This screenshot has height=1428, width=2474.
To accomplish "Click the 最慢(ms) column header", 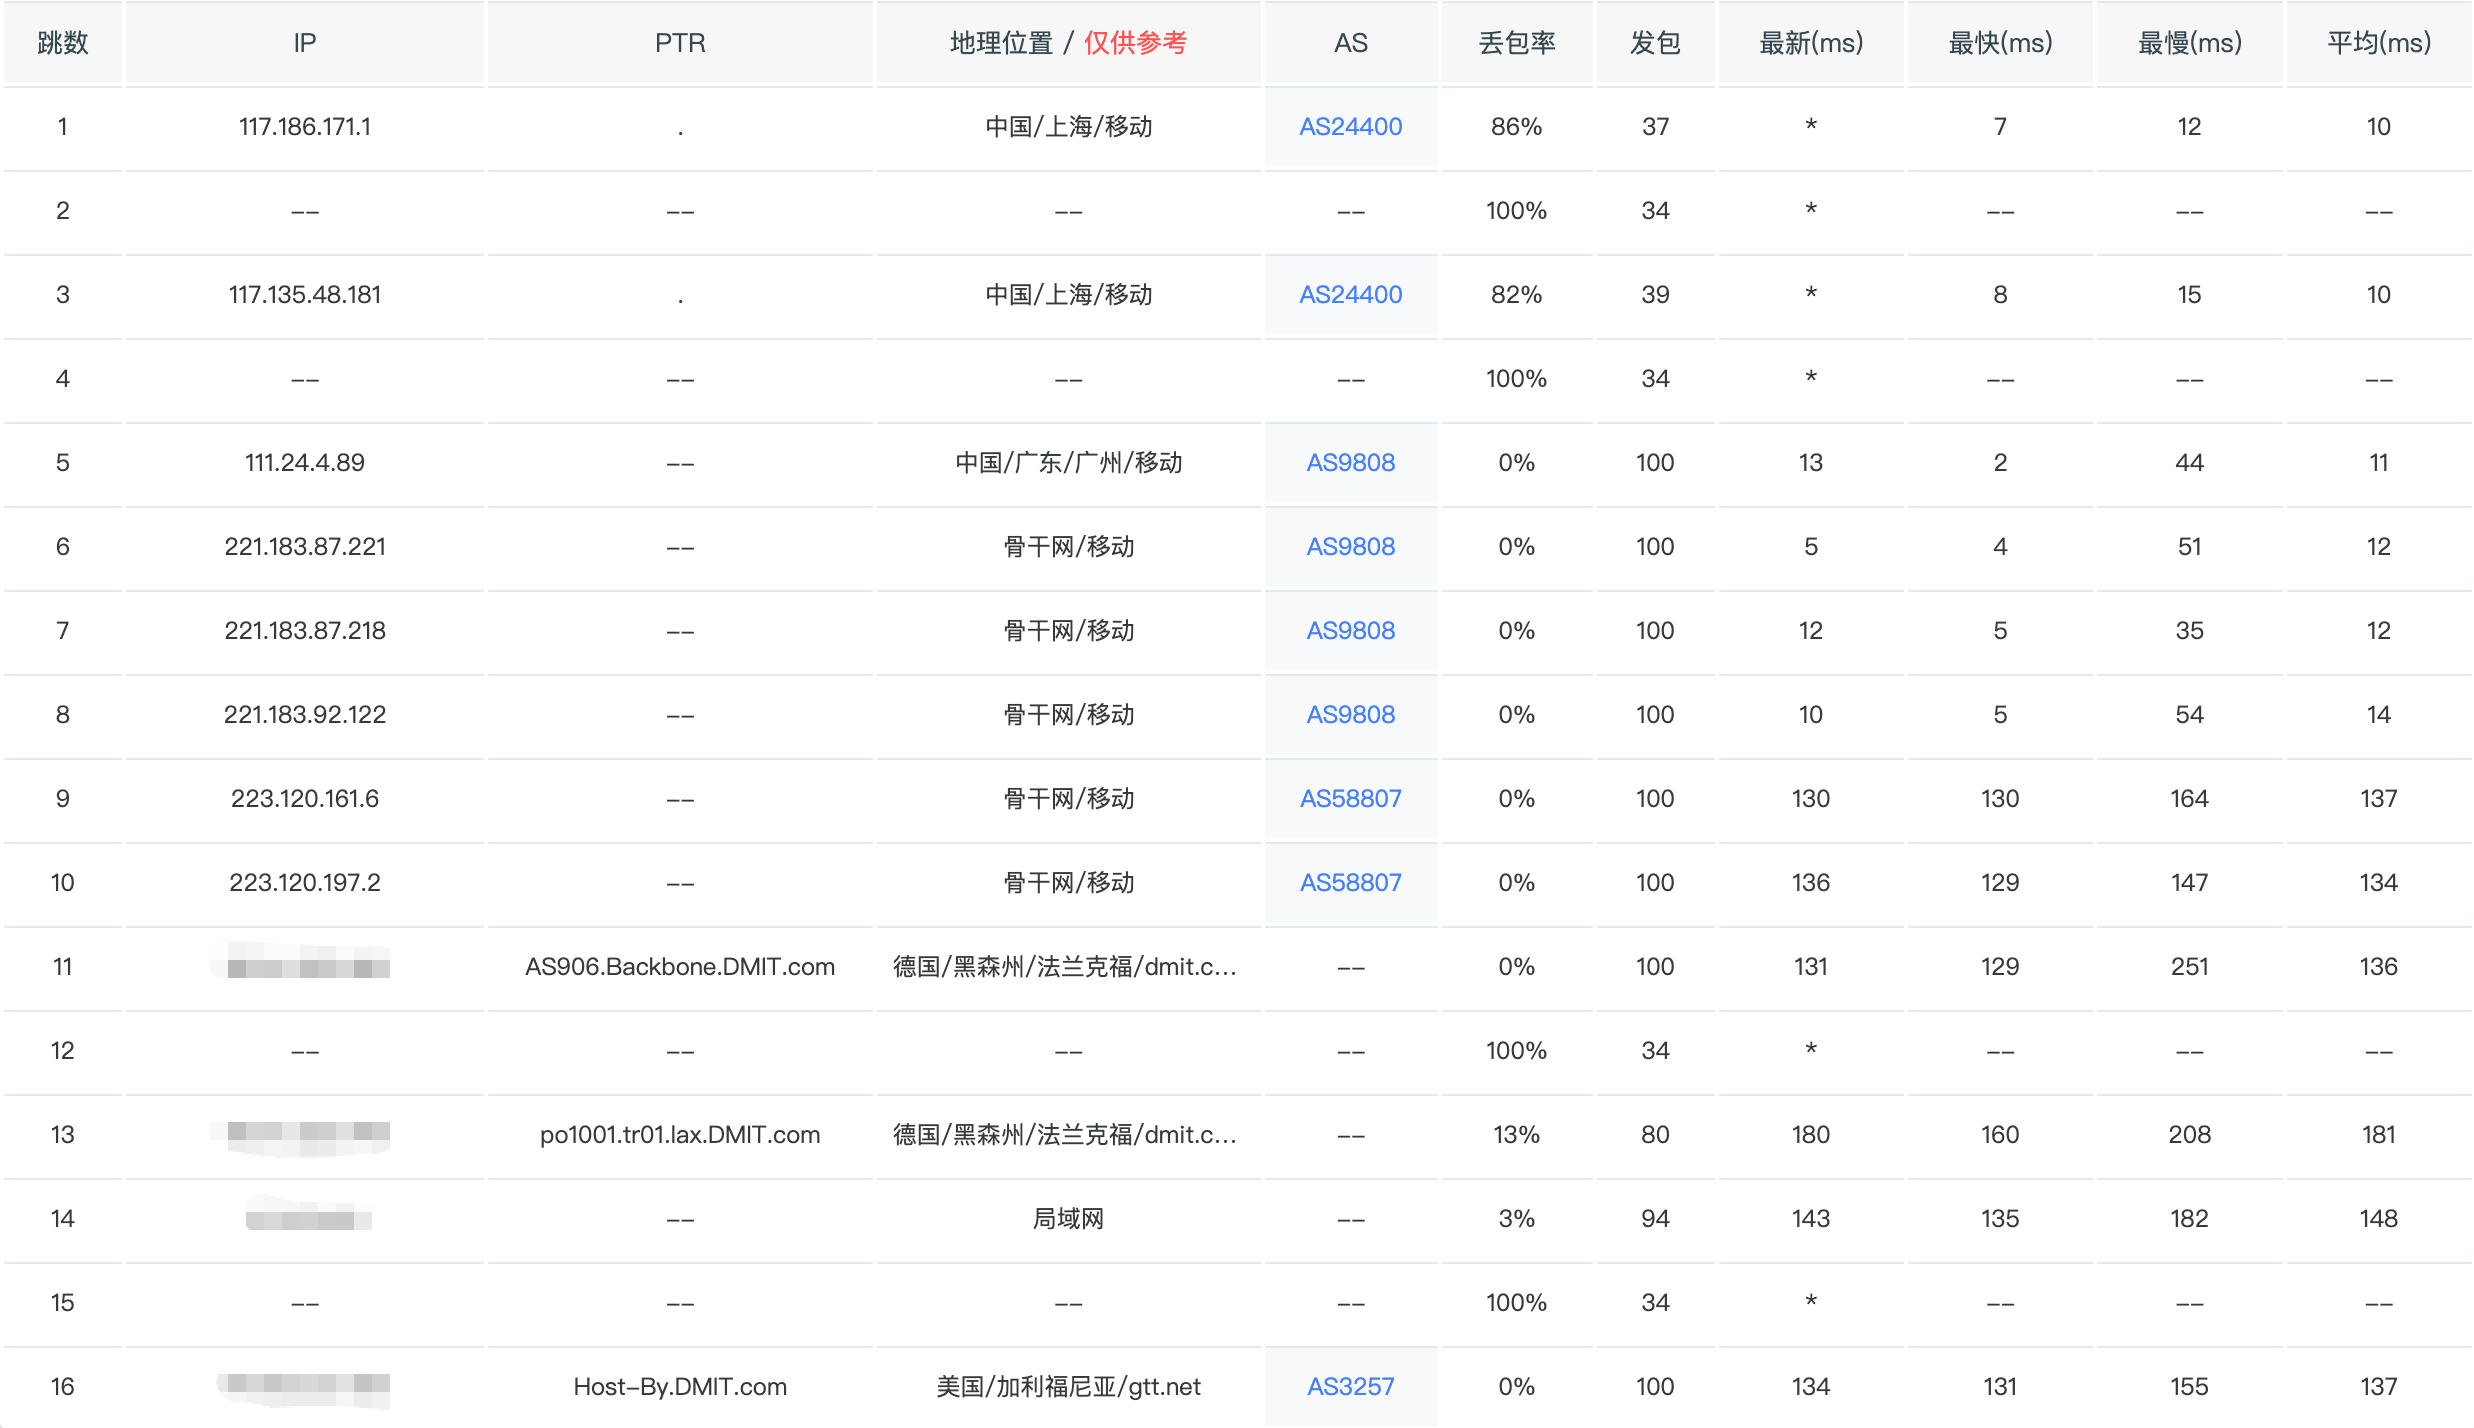I will pos(2189,43).
